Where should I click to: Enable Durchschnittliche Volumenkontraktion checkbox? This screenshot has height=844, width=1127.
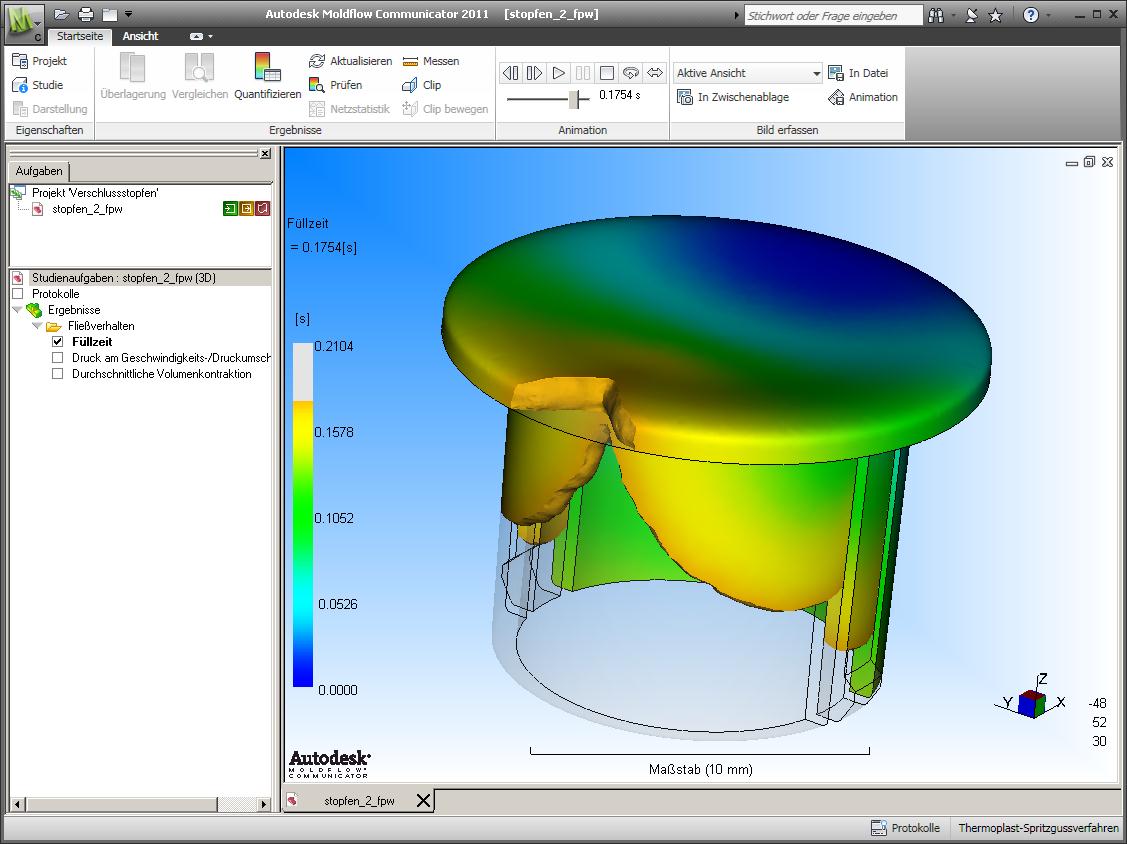click(57, 374)
